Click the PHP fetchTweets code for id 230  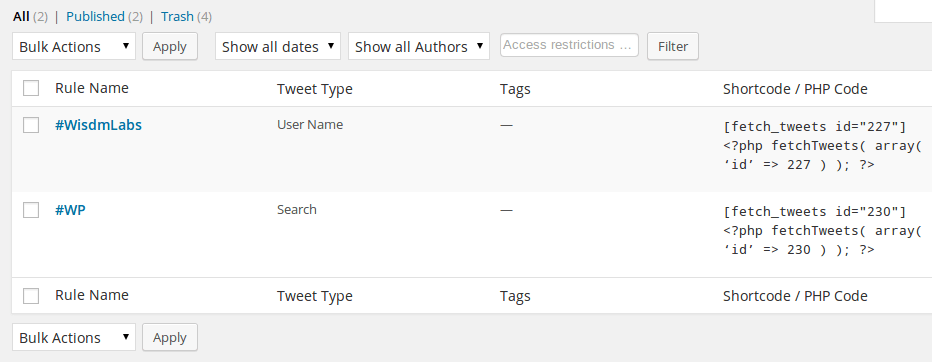[823, 240]
